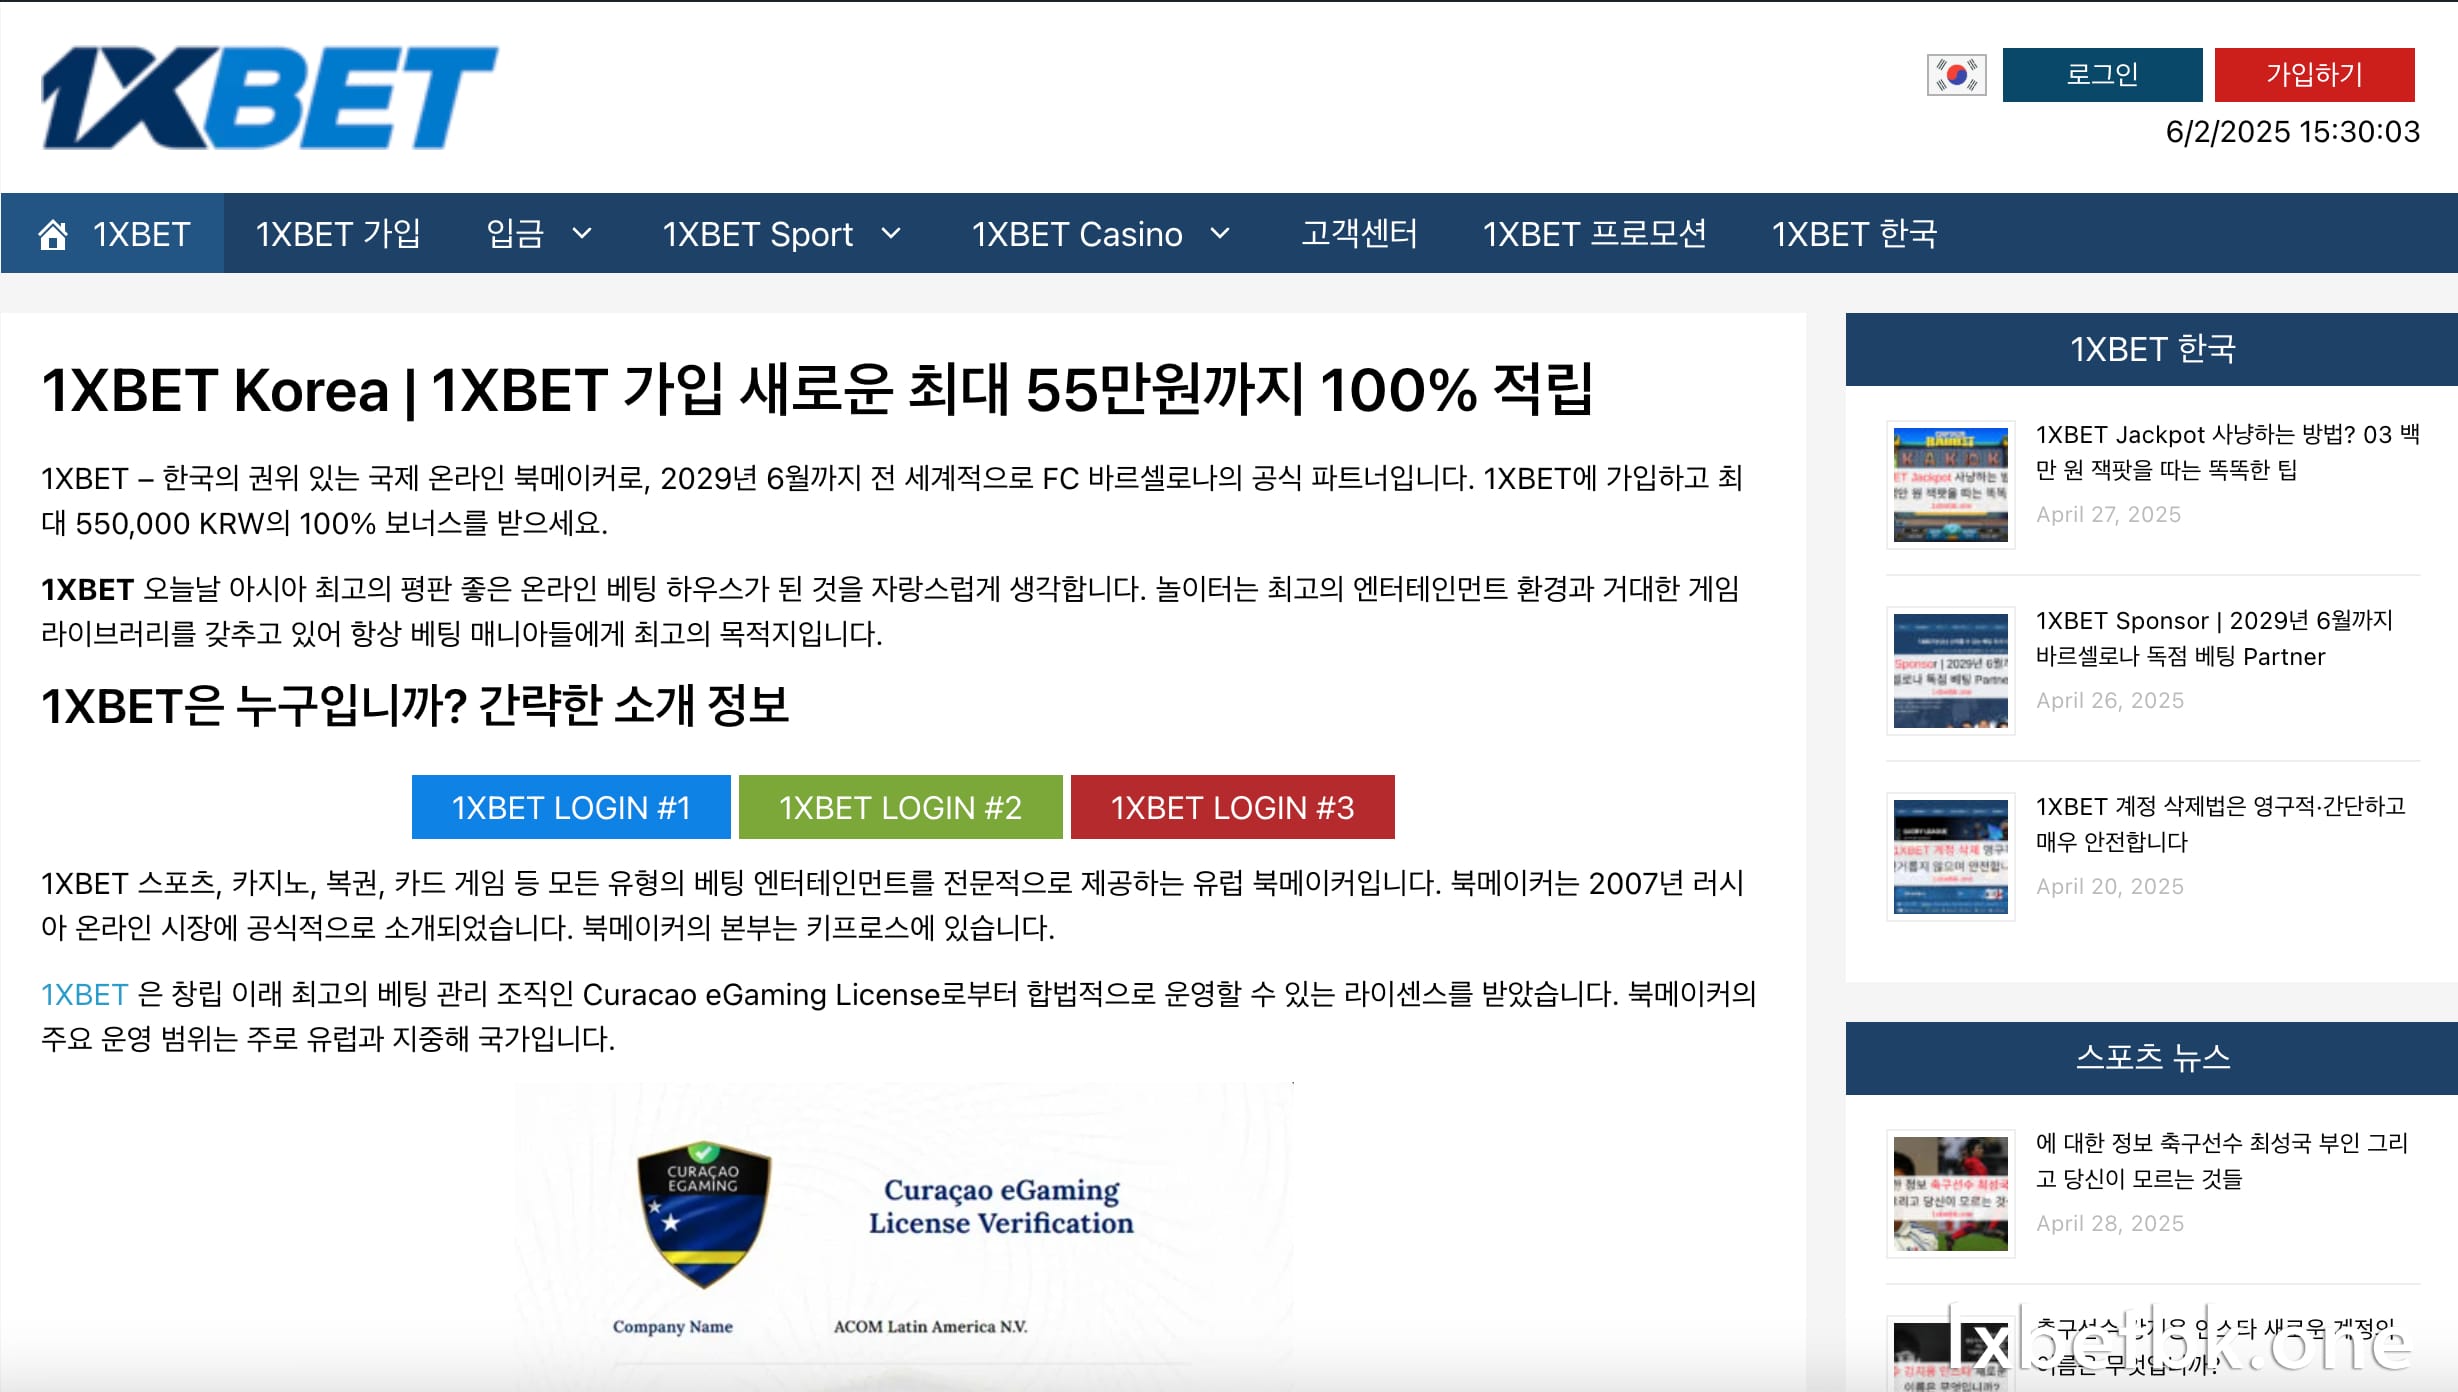
Task: Click the Jackpot article thumbnail
Action: click(1950, 484)
